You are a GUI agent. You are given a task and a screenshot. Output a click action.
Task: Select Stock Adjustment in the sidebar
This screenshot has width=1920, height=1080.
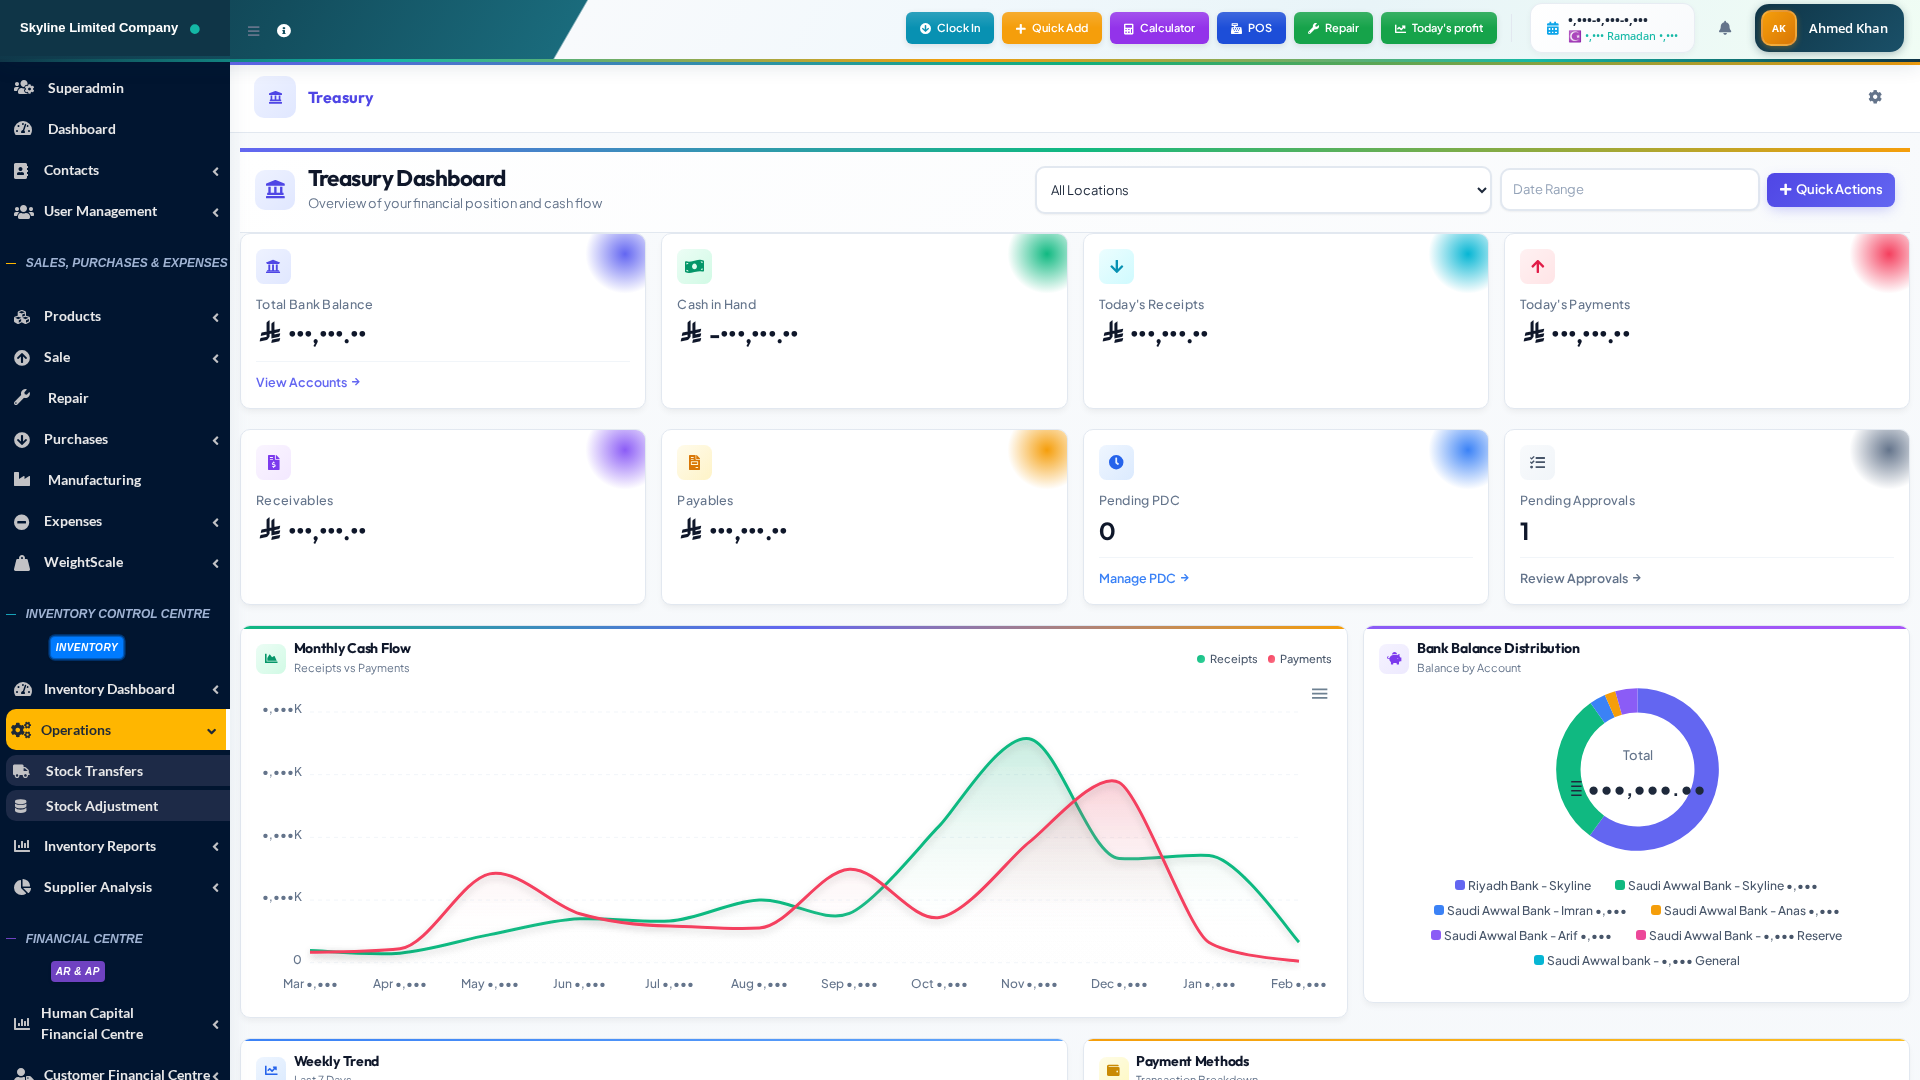(x=102, y=806)
